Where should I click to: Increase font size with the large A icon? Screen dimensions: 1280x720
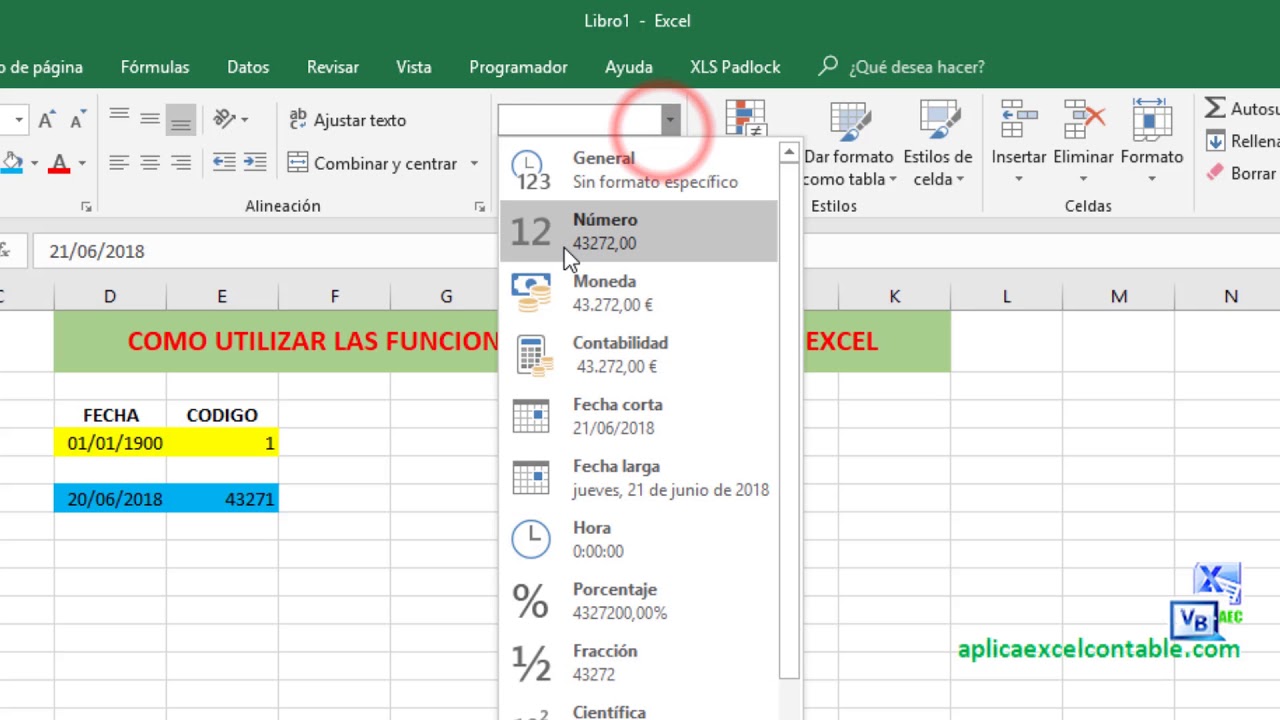pyautogui.click(x=46, y=120)
